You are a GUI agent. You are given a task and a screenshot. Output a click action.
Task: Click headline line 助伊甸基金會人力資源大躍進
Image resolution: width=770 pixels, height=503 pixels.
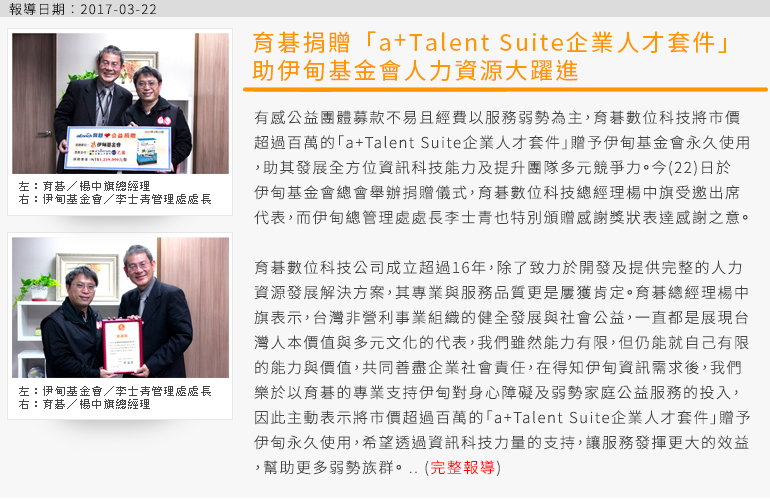[x=415, y=70]
